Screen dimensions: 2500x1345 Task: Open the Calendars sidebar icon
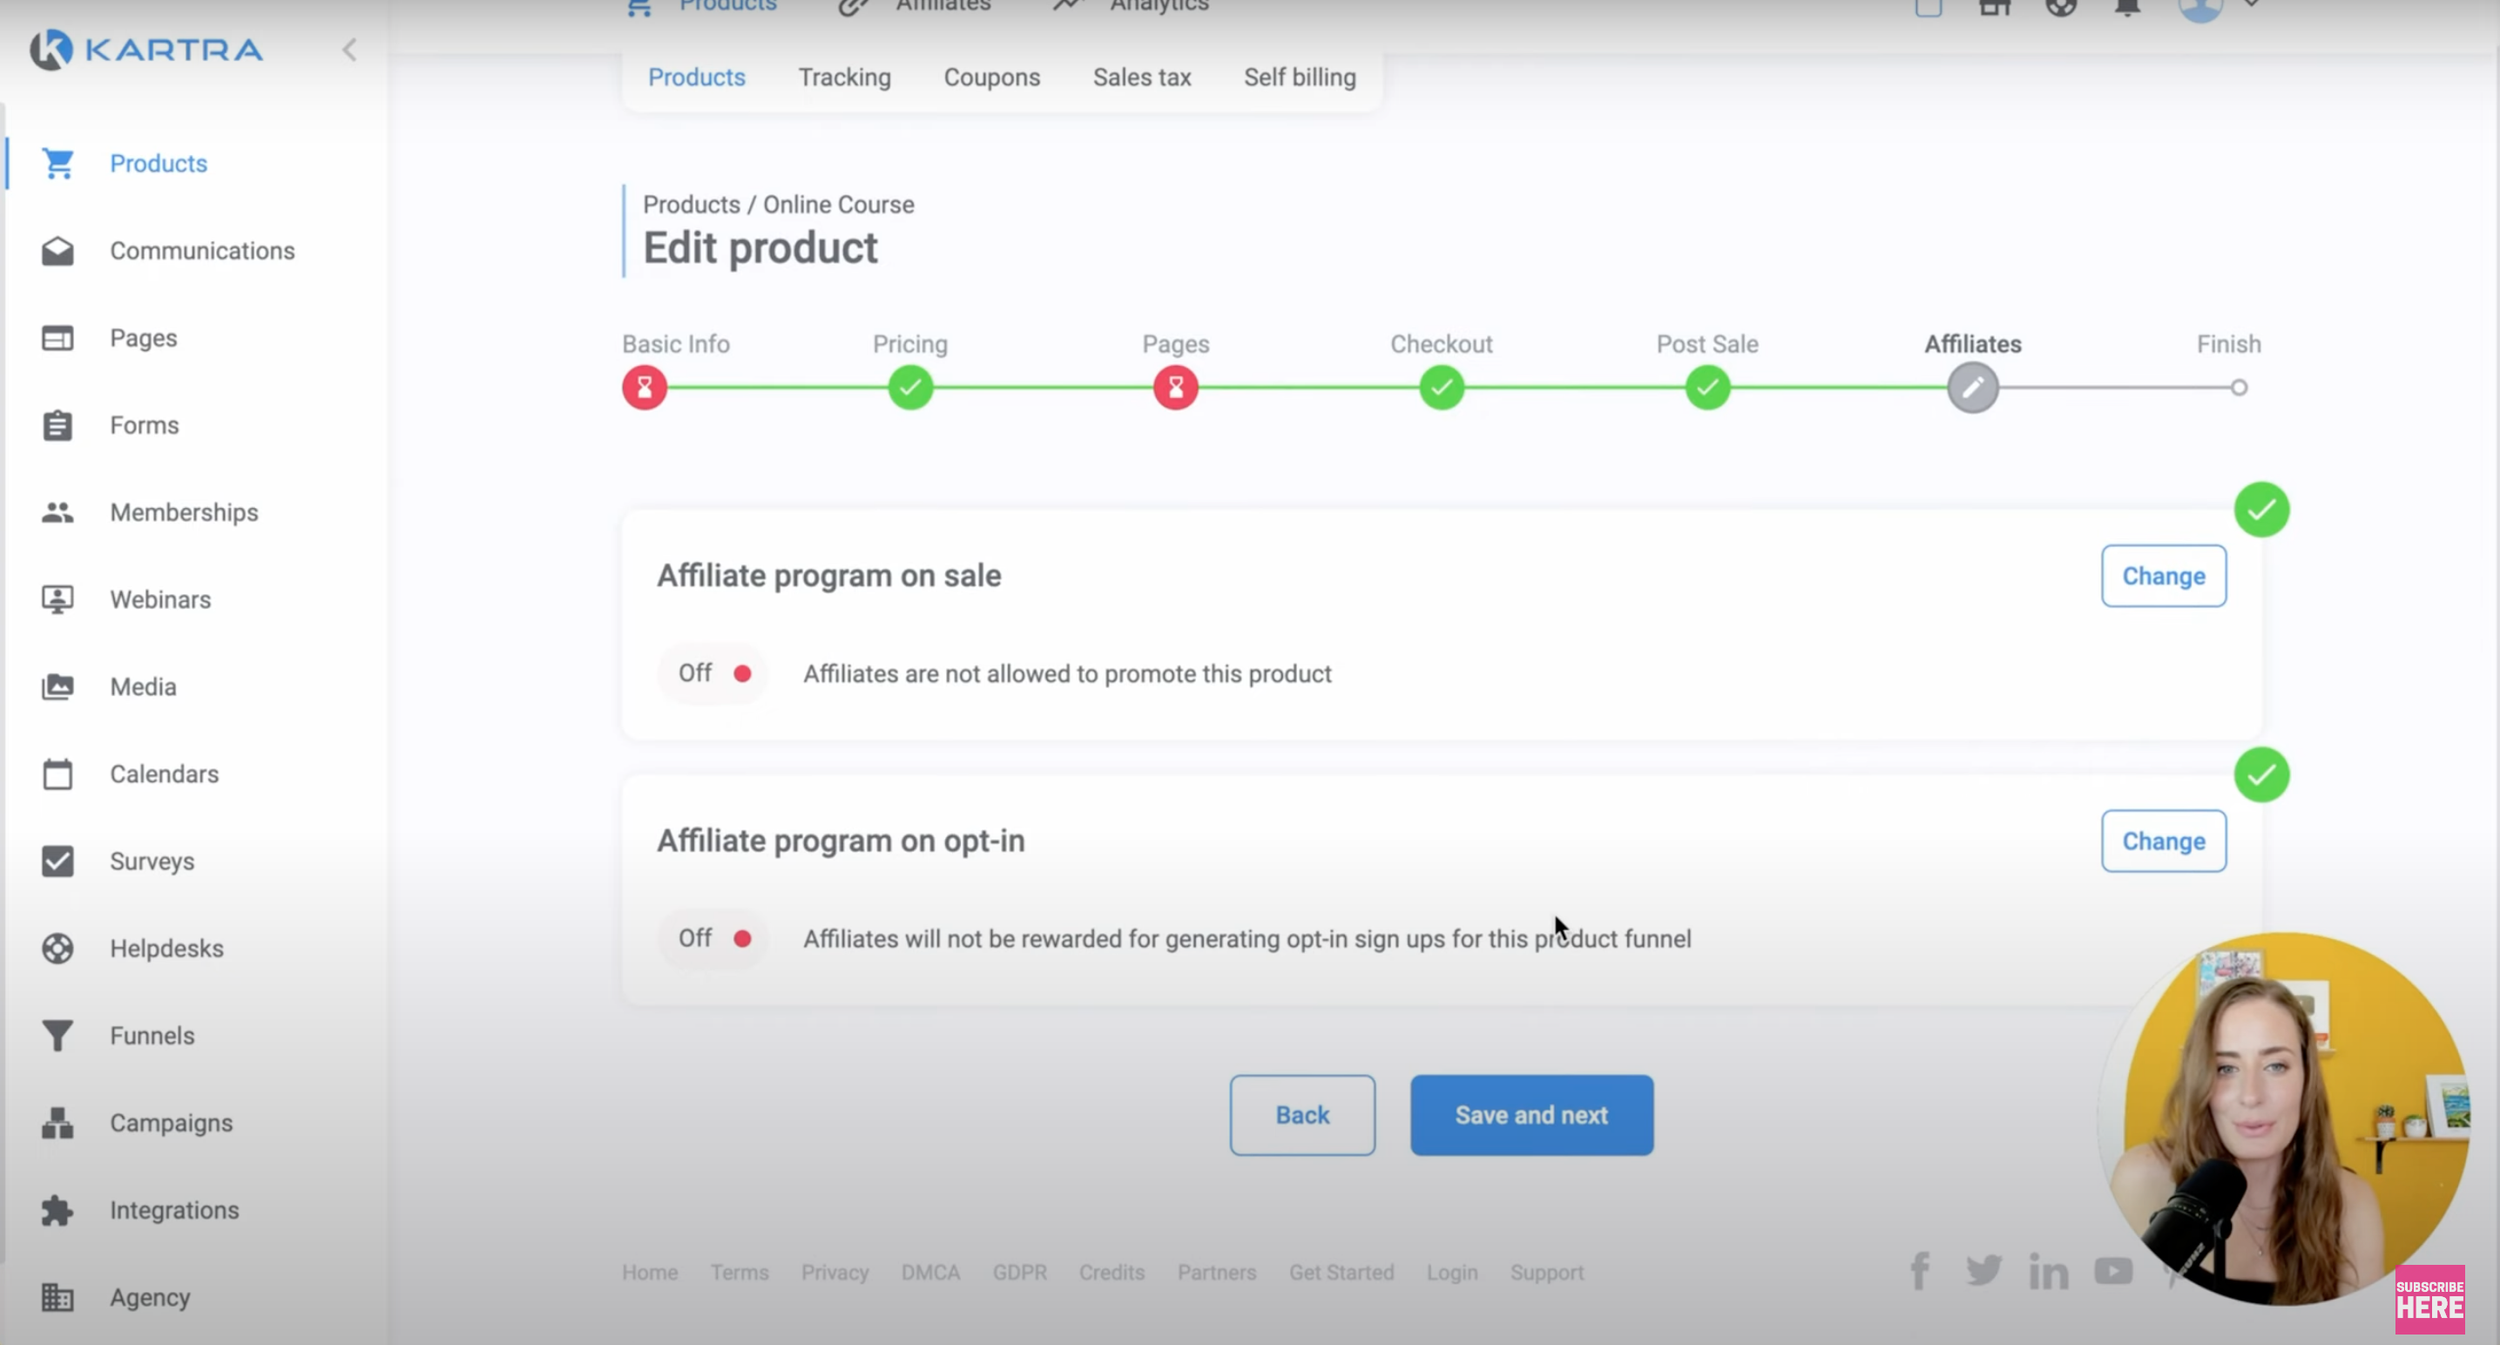[57, 773]
